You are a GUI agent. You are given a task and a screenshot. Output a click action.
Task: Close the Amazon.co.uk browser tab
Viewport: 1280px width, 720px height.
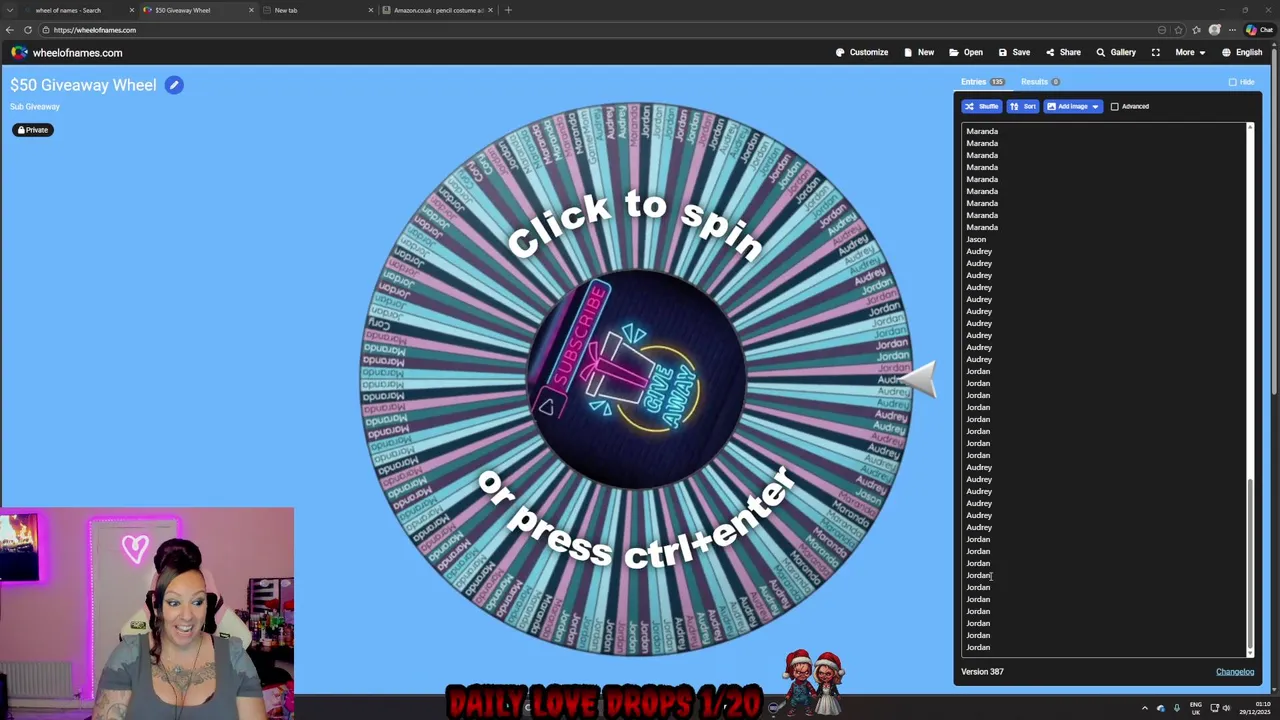coord(491,10)
